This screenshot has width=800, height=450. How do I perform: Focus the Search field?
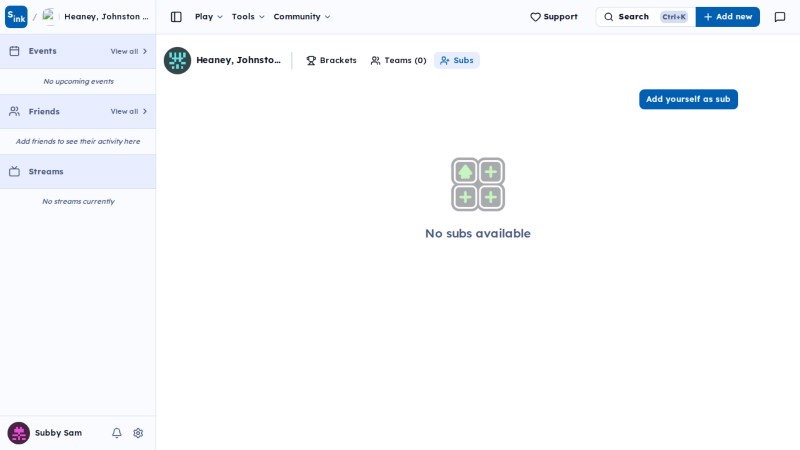tap(645, 17)
